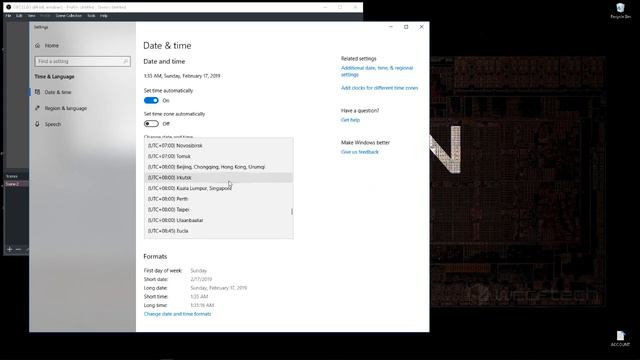Viewport: 640px width, 360px height.
Task: Choose (UTC+08:00) Taipei time zone
Action: point(218,209)
